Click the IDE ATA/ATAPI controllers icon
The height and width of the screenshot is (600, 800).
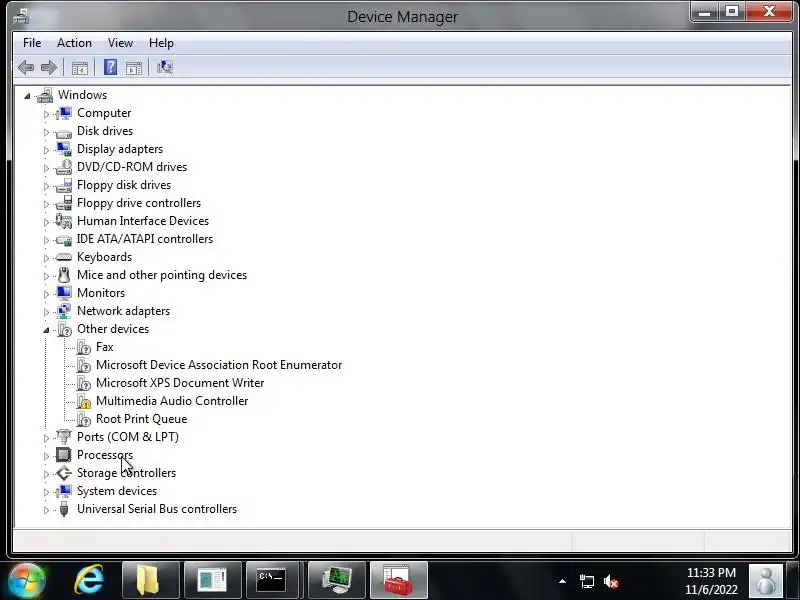[64, 239]
